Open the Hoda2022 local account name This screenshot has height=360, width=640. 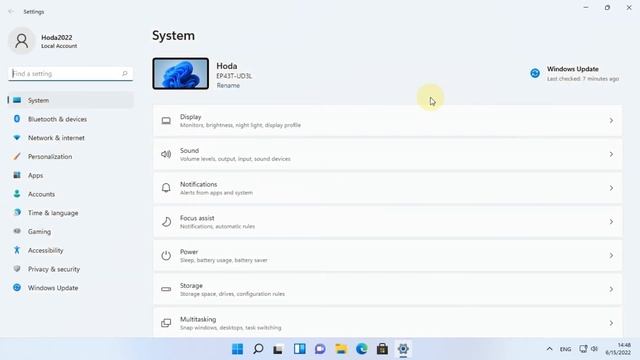click(57, 37)
